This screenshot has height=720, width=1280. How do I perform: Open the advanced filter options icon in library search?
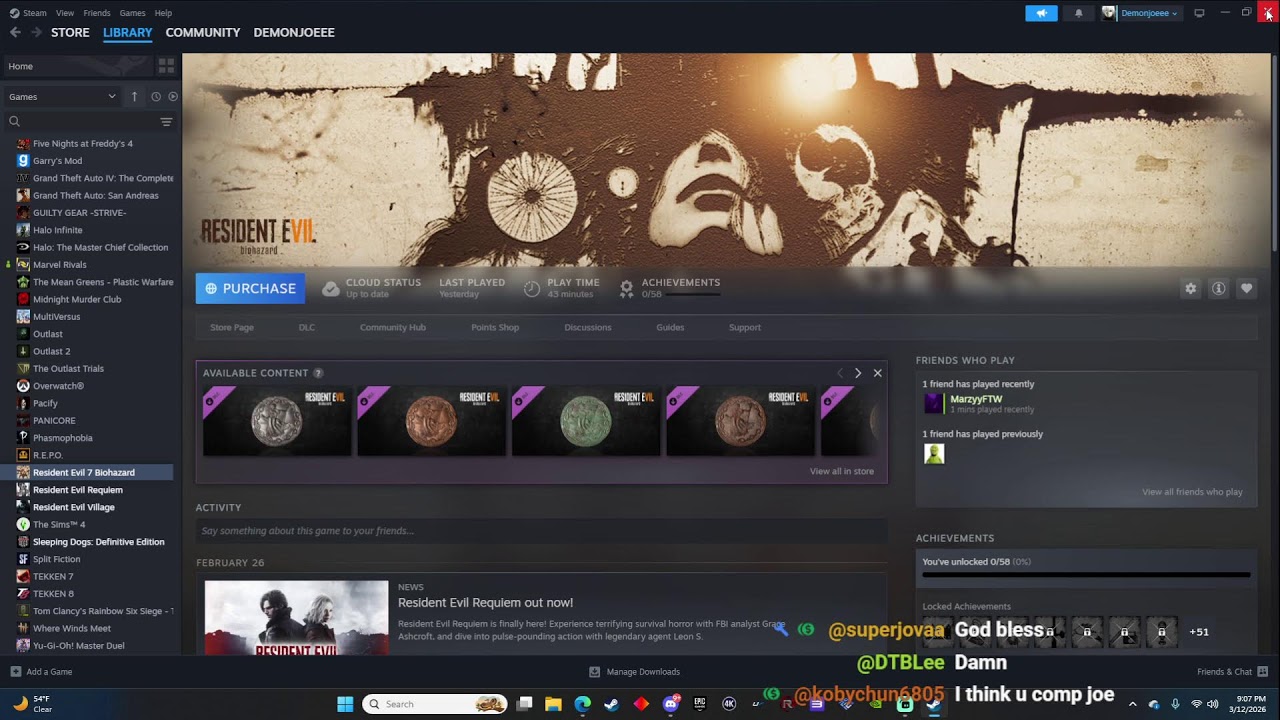[166, 122]
